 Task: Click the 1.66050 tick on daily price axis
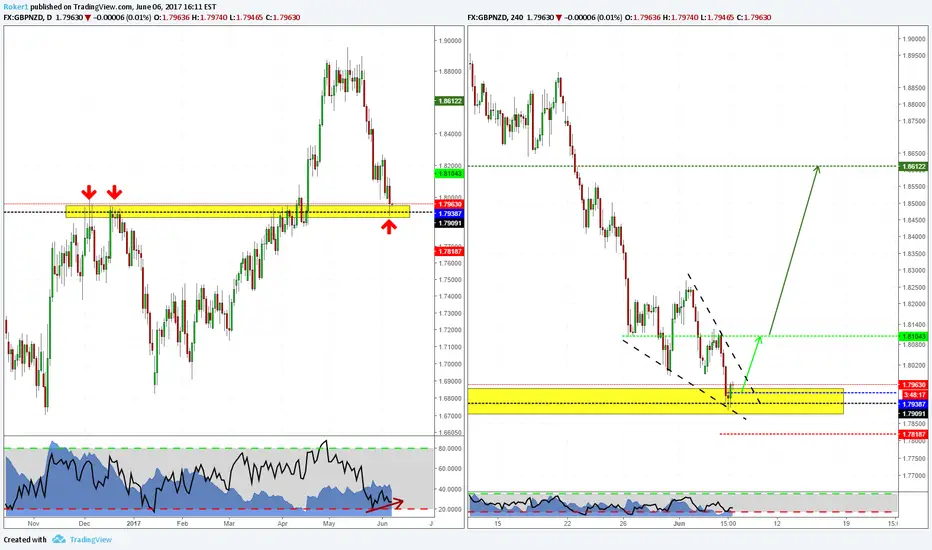click(451, 433)
